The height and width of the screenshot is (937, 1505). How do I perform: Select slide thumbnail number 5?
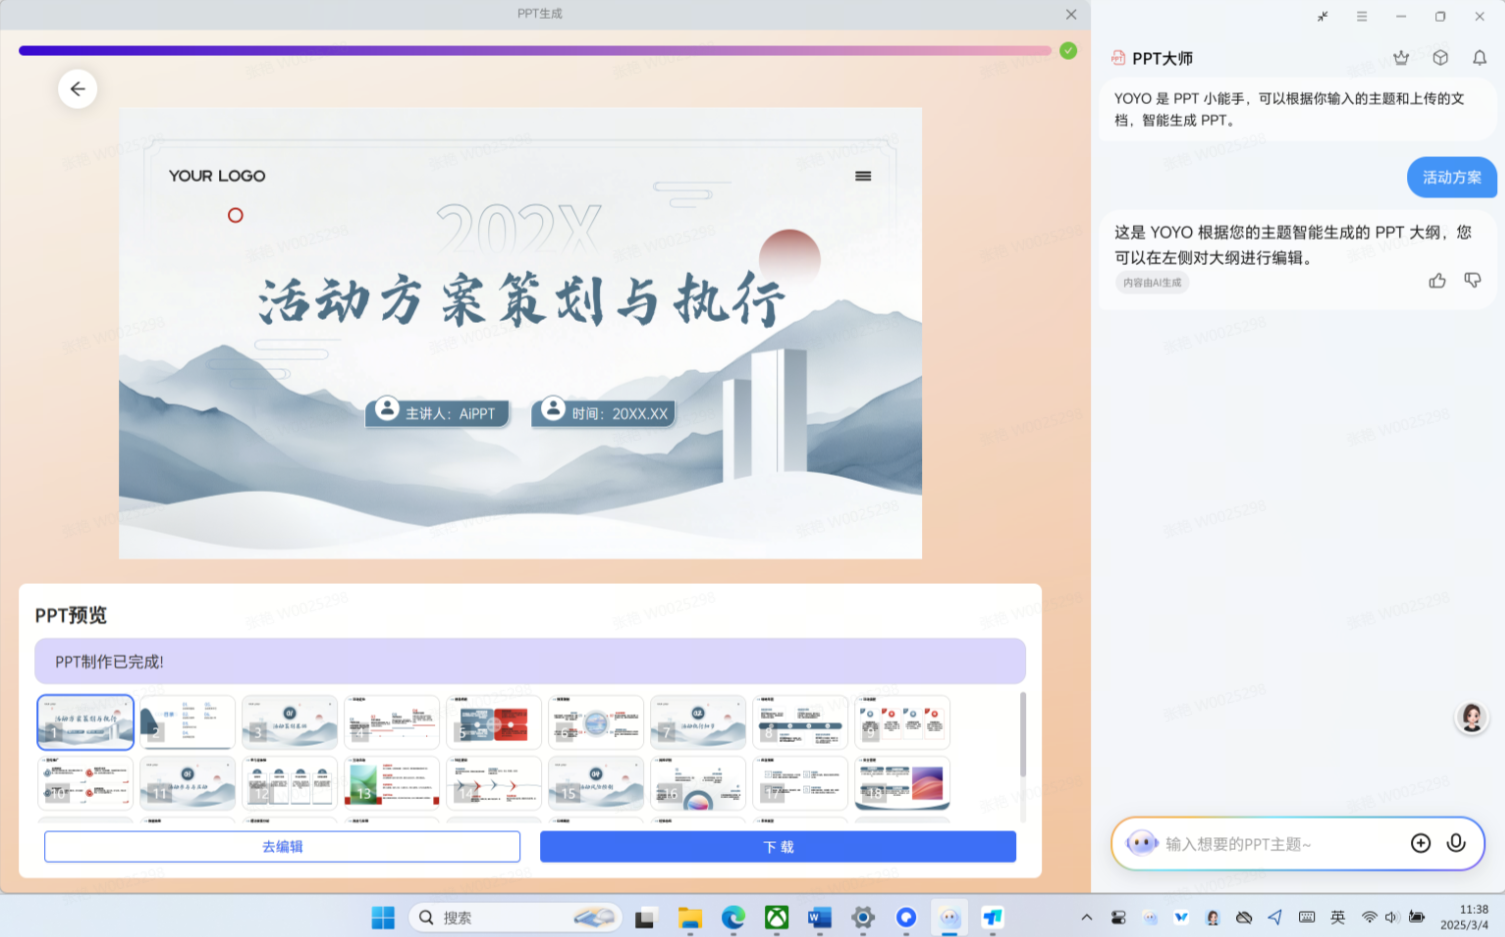[x=494, y=722]
